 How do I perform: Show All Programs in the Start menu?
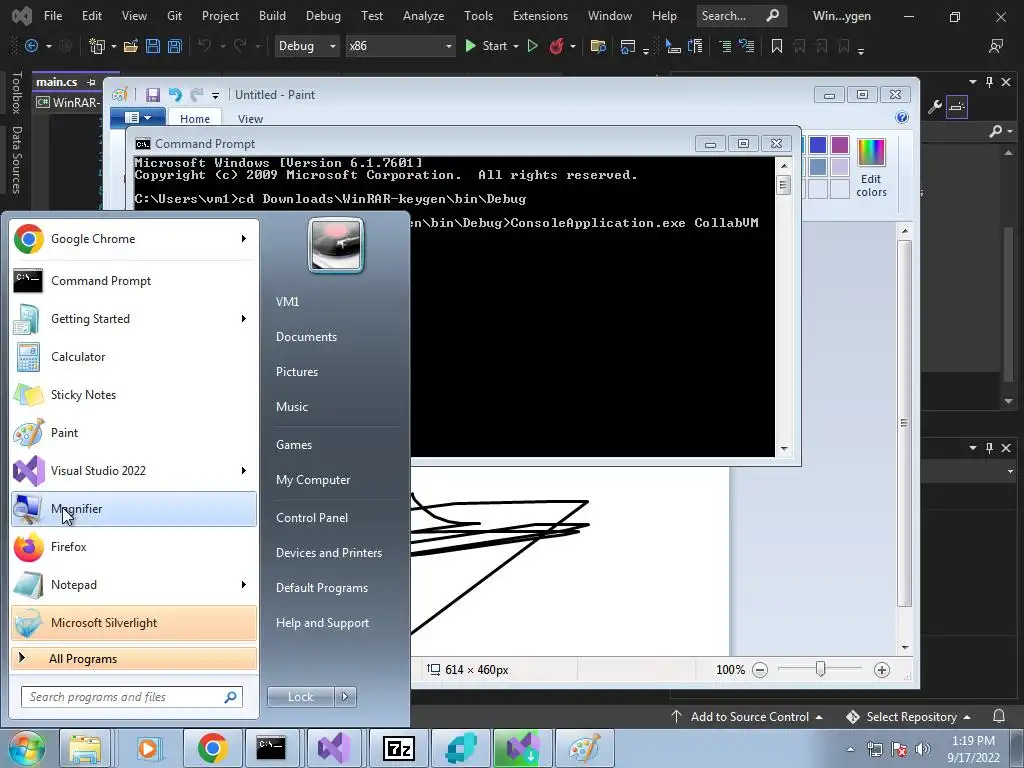(134, 658)
